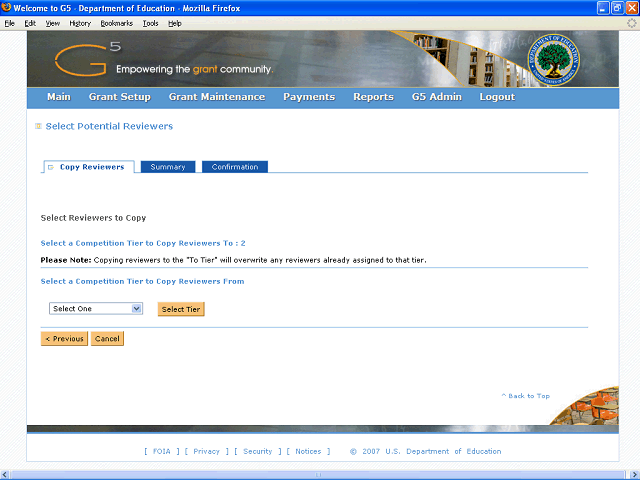Select the Copy Reviewers tab
The width and height of the screenshot is (640, 480).
(89, 167)
